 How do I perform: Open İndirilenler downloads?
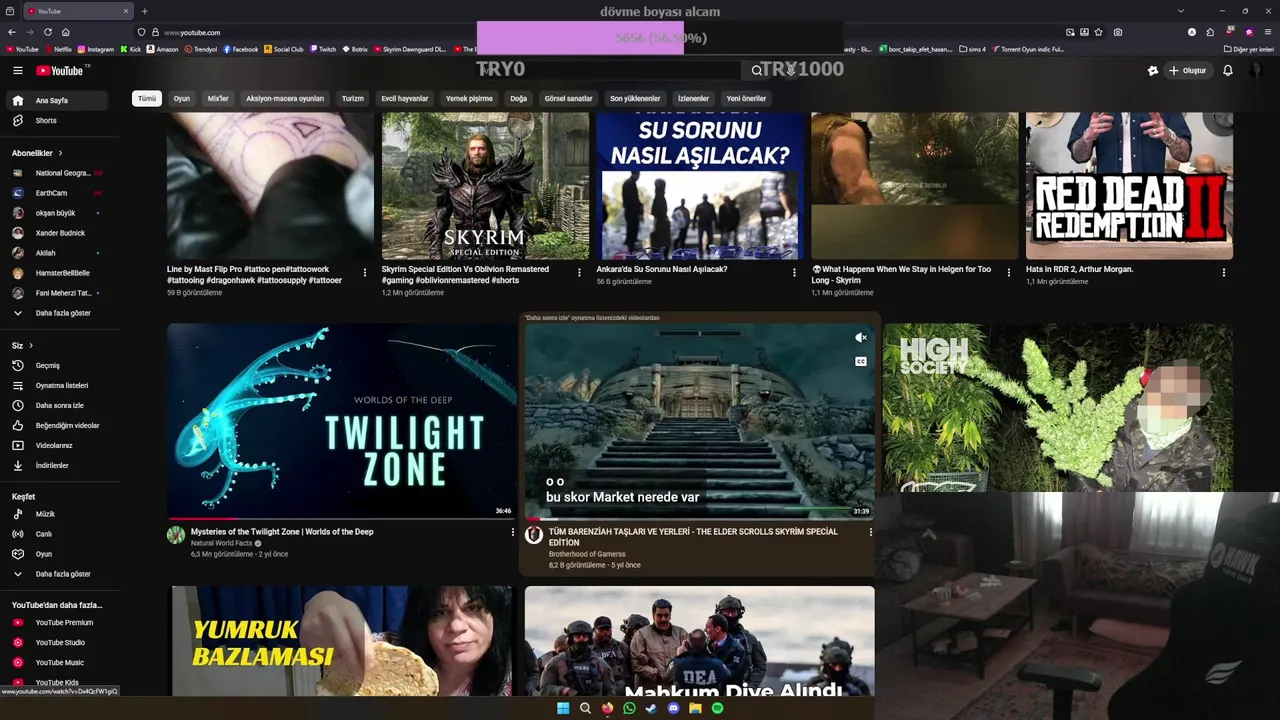click(52, 465)
